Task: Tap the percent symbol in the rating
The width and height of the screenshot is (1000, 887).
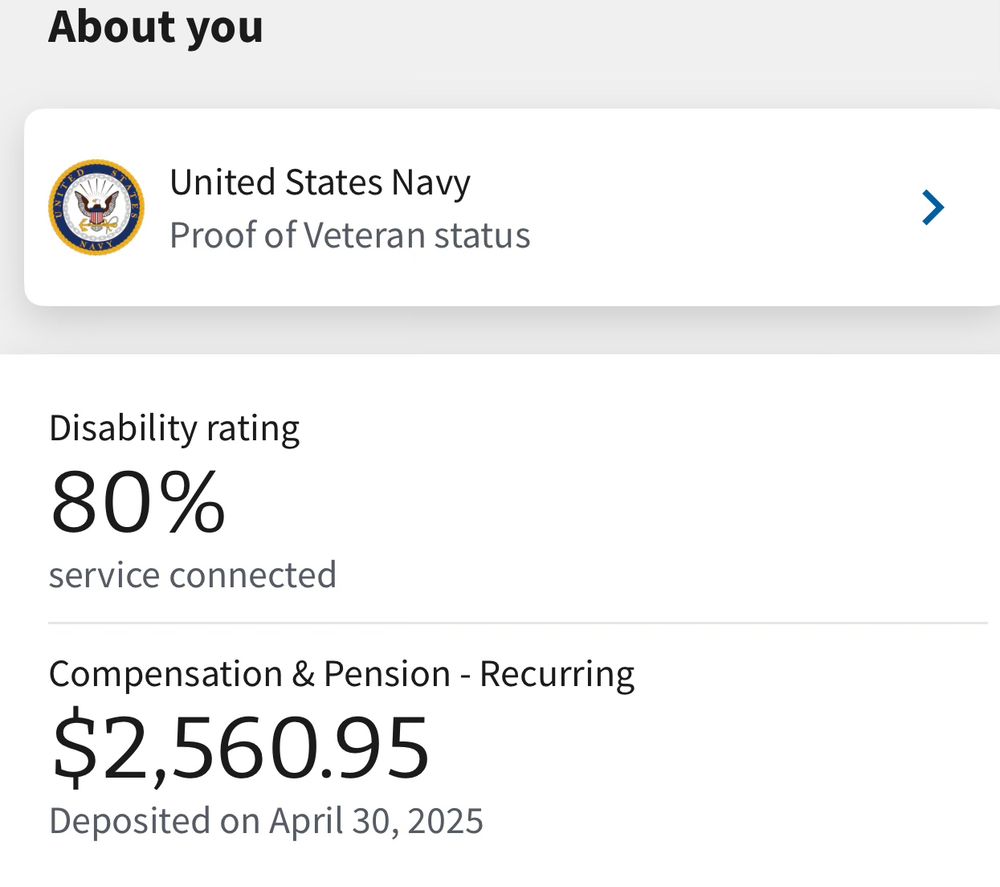Action: (192, 501)
